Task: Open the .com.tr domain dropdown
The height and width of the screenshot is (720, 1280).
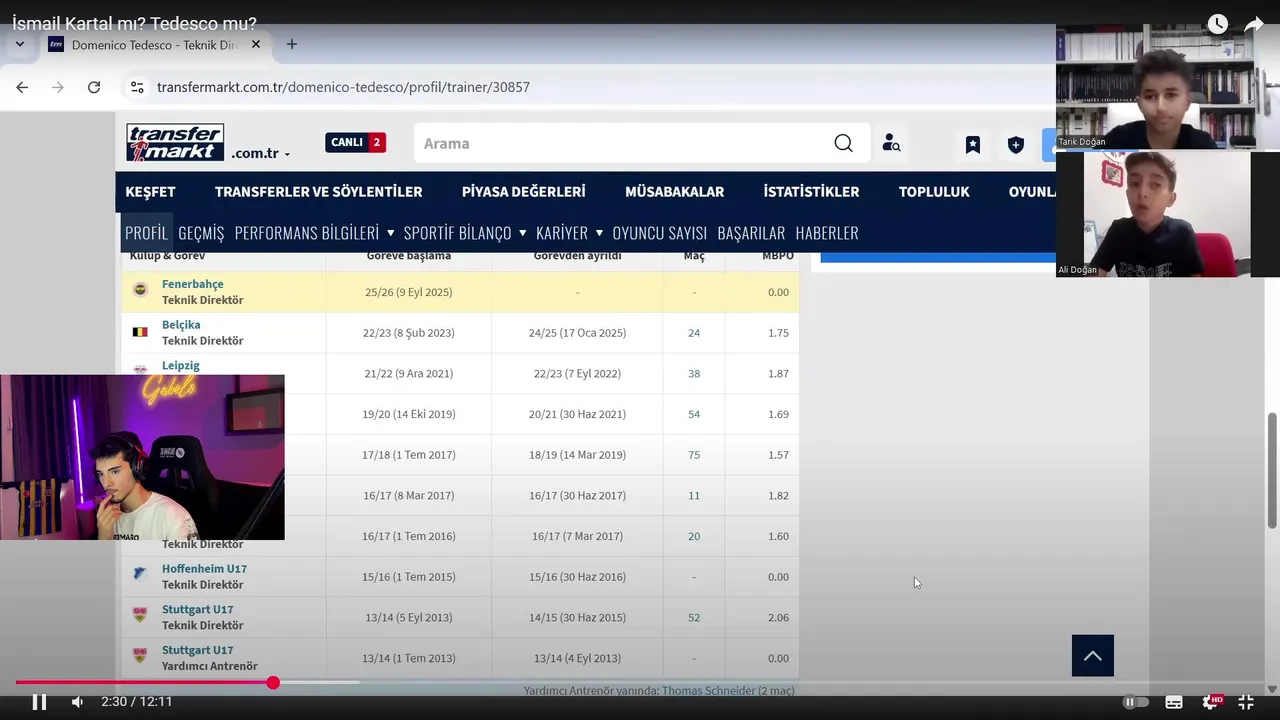Action: (261, 154)
